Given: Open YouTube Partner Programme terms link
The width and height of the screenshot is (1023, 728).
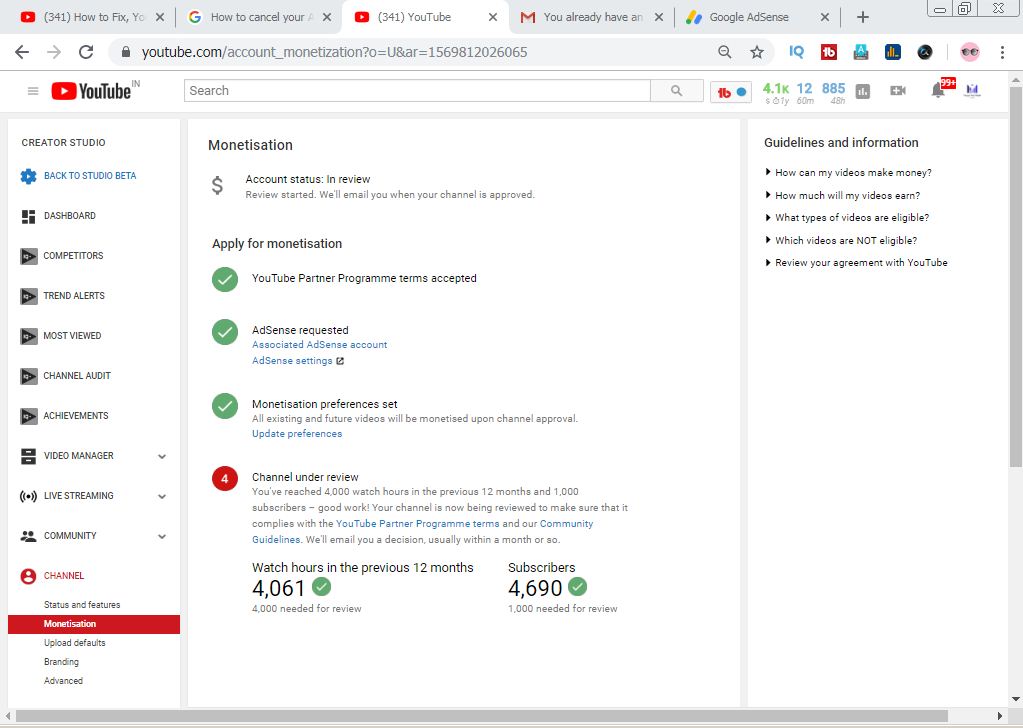Looking at the screenshot, I should pos(418,523).
